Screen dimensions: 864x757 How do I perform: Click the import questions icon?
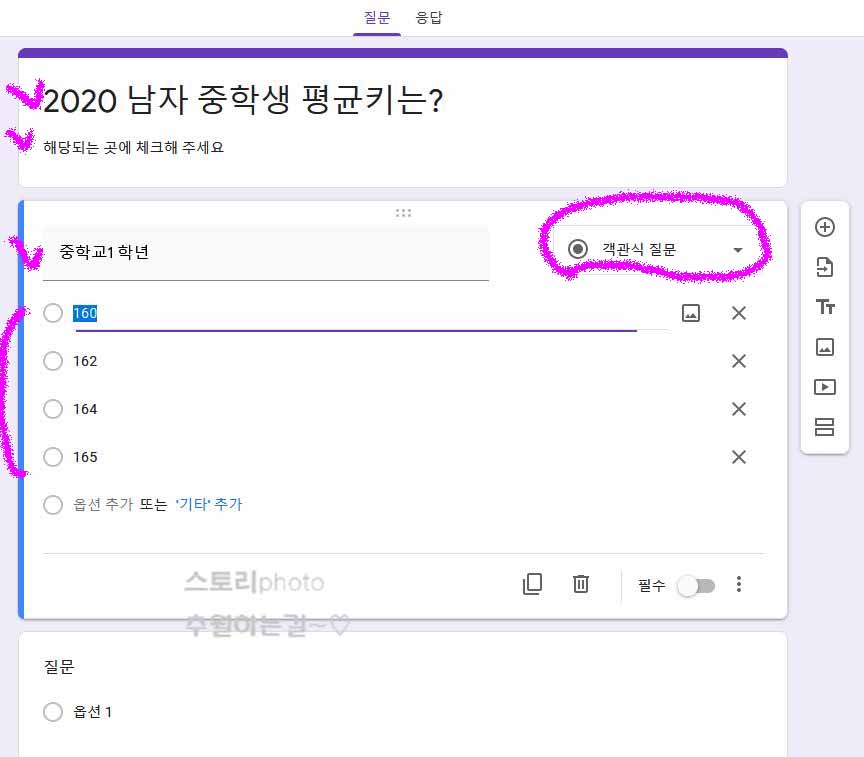pos(824,267)
